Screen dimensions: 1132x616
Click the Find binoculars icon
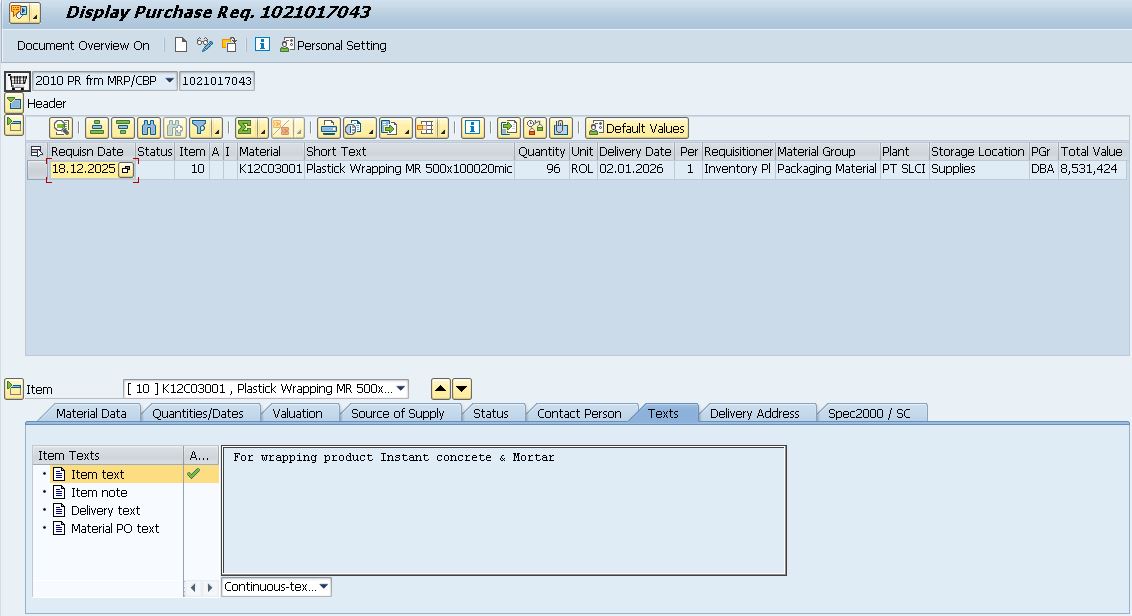[x=149, y=128]
